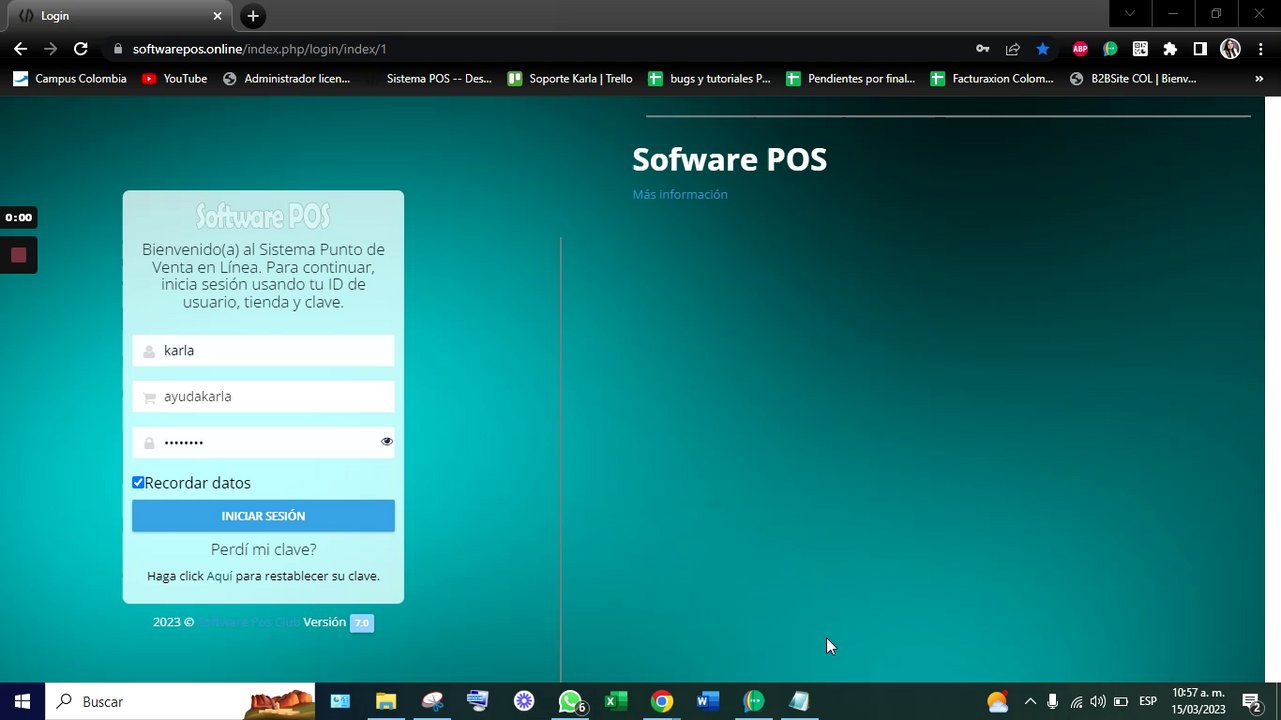
Task: Open the saved passwords key icon
Action: coord(983,49)
